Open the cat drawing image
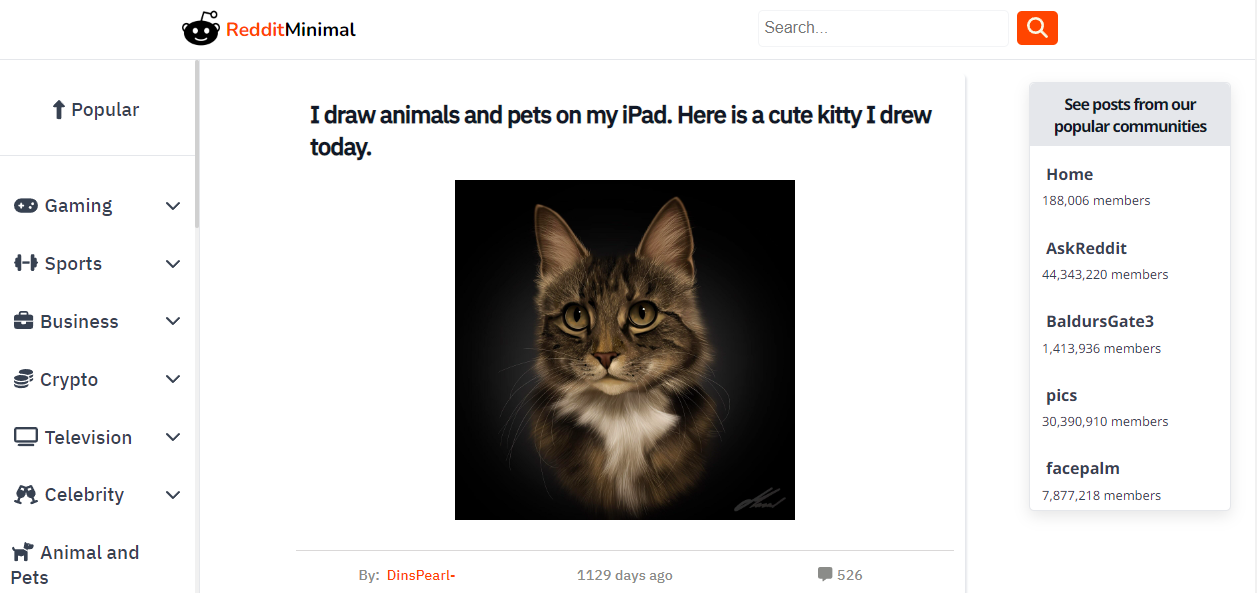 coord(625,350)
